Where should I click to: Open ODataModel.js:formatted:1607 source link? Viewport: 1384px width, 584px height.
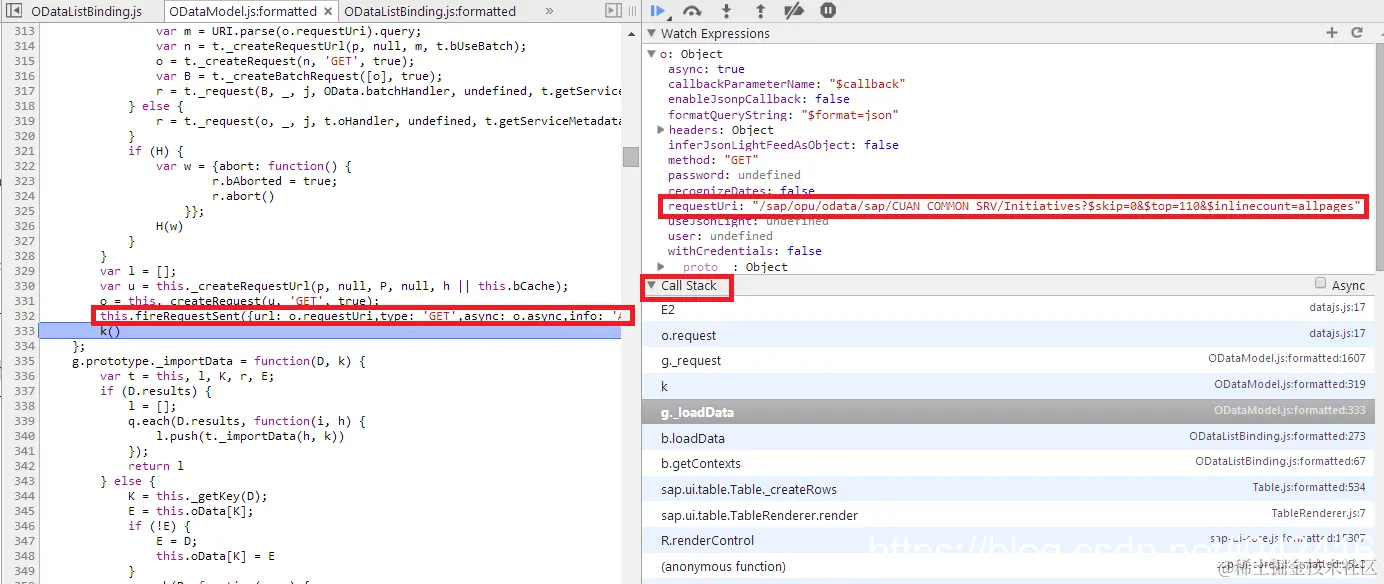click(1287, 358)
